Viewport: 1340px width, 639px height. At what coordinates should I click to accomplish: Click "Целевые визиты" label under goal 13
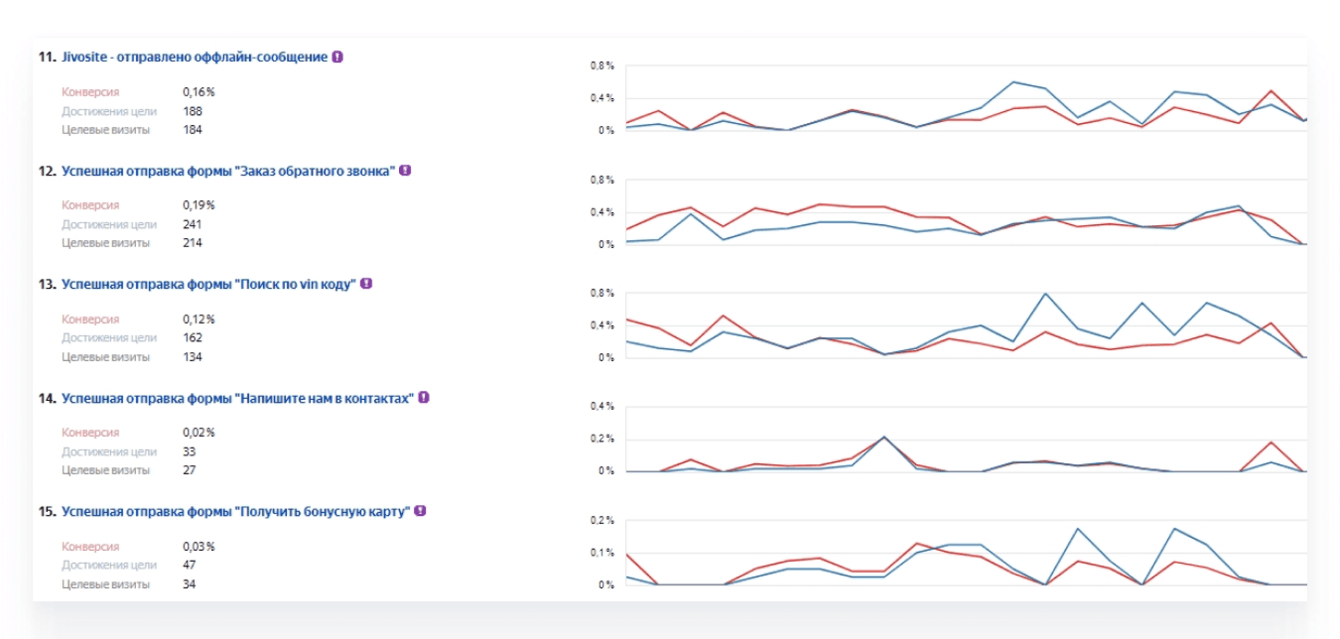[x=106, y=357]
